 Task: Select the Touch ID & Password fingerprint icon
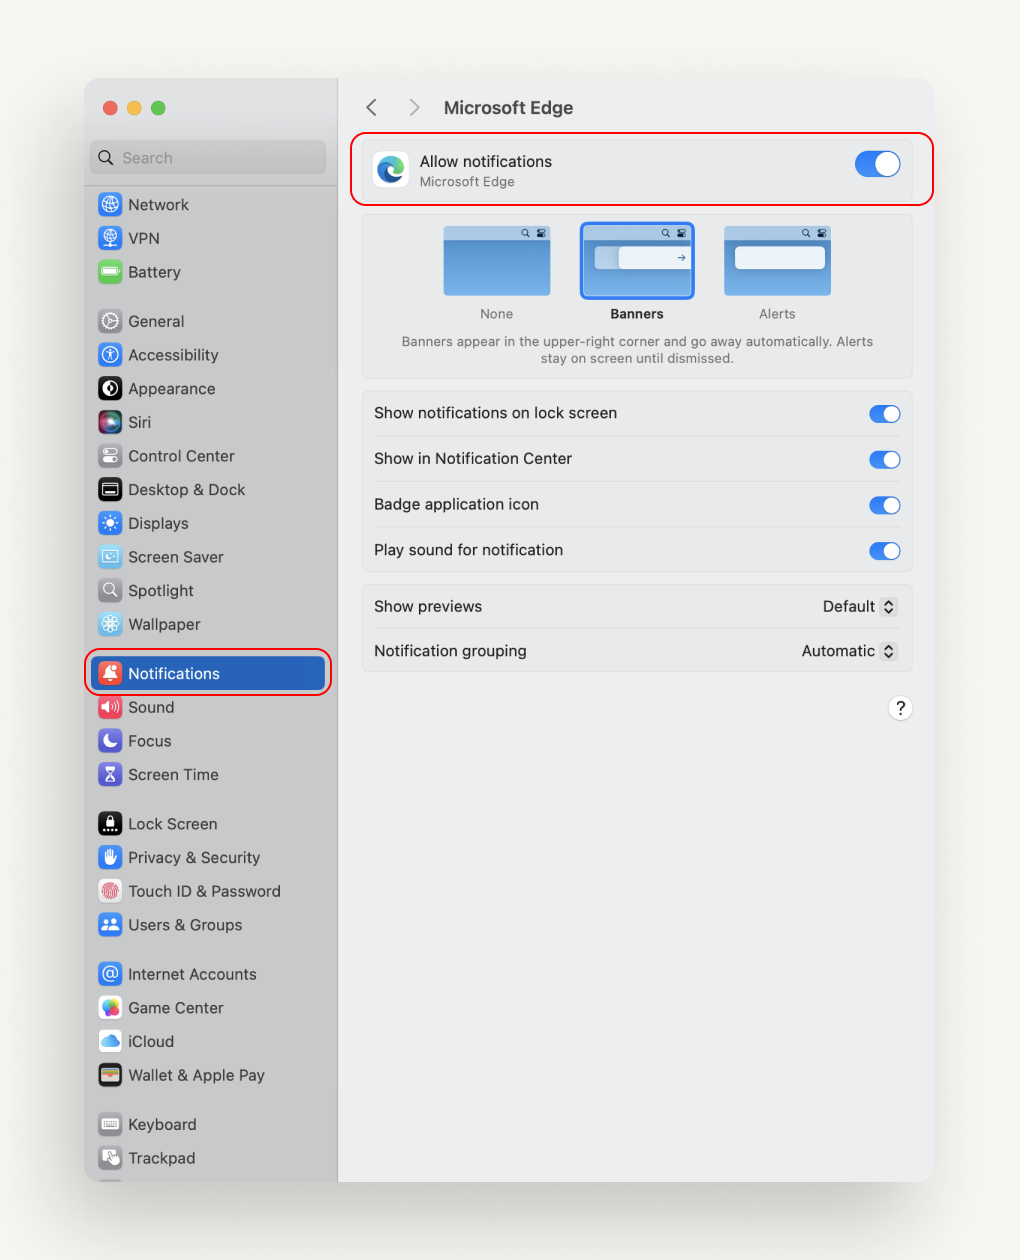coord(110,890)
